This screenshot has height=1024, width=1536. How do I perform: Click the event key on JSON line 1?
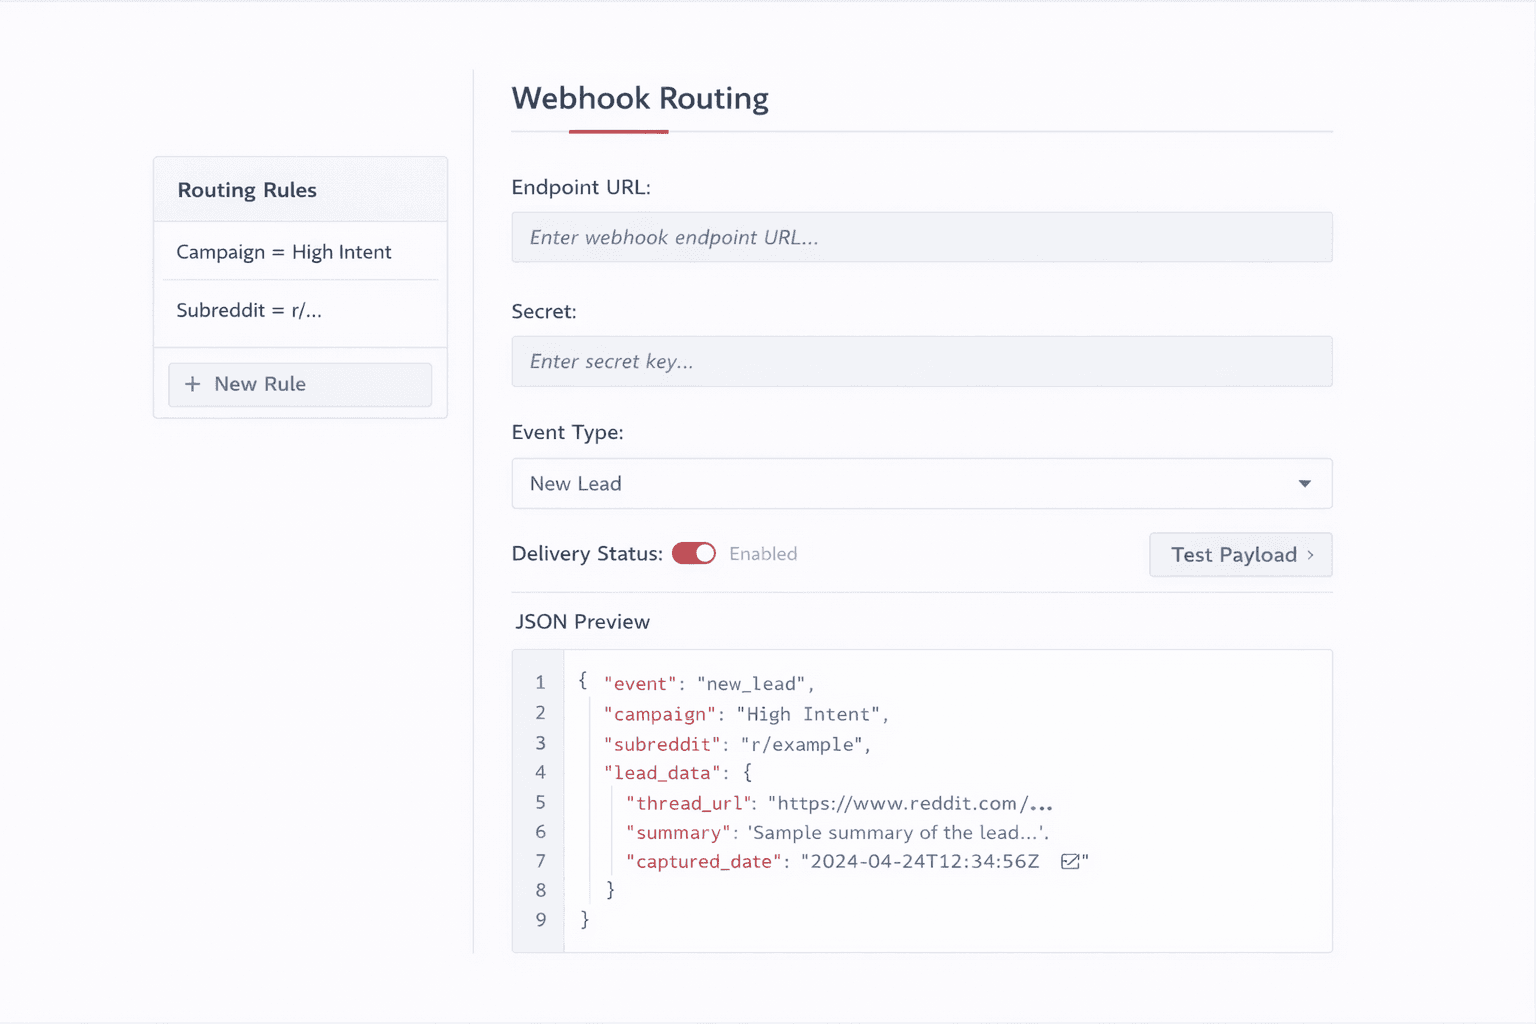pyautogui.click(x=640, y=683)
